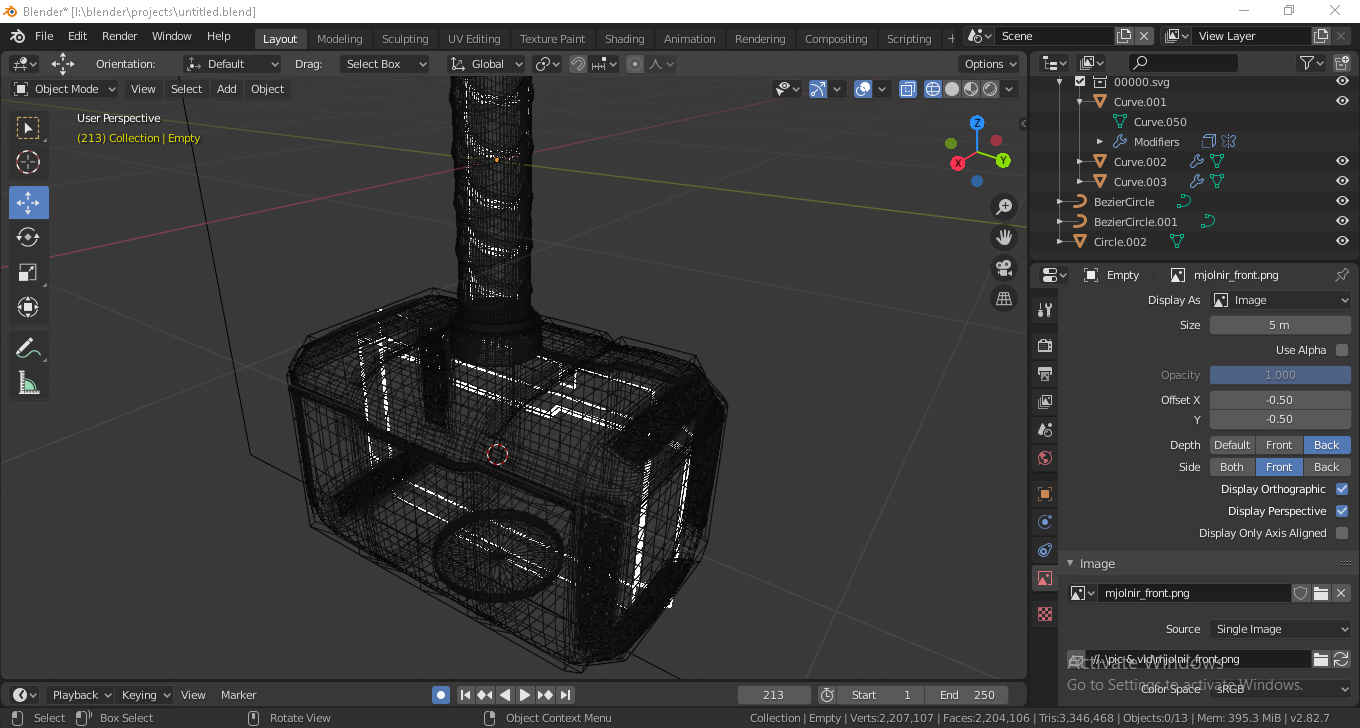Open the Options dropdown
The height and width of the screenshot is (728, 1360).
pyautogui.click(x=990, y=64)
